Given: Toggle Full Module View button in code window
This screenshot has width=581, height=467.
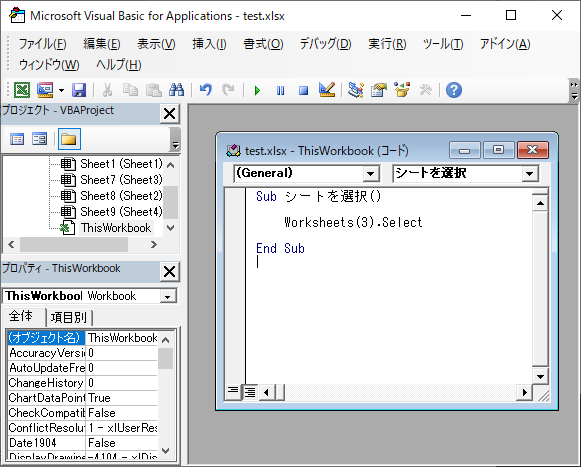Looking at the screenshot, I should pyautogui.click(x=250, y=392).
